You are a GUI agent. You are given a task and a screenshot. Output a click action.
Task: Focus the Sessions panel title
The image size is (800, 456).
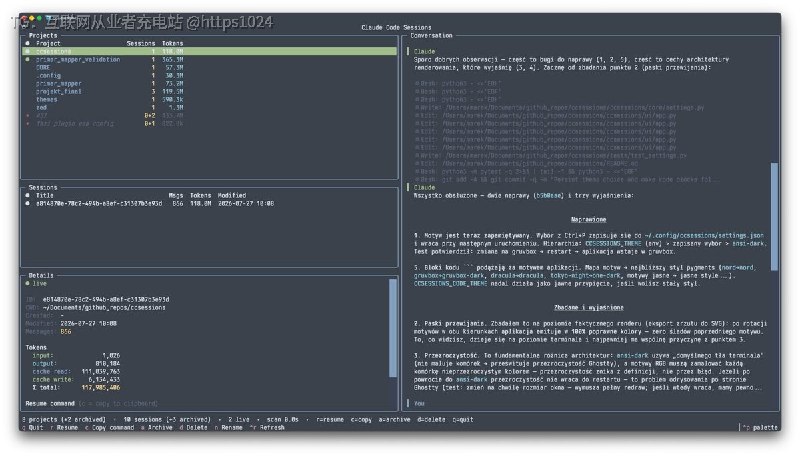[43, 188]
